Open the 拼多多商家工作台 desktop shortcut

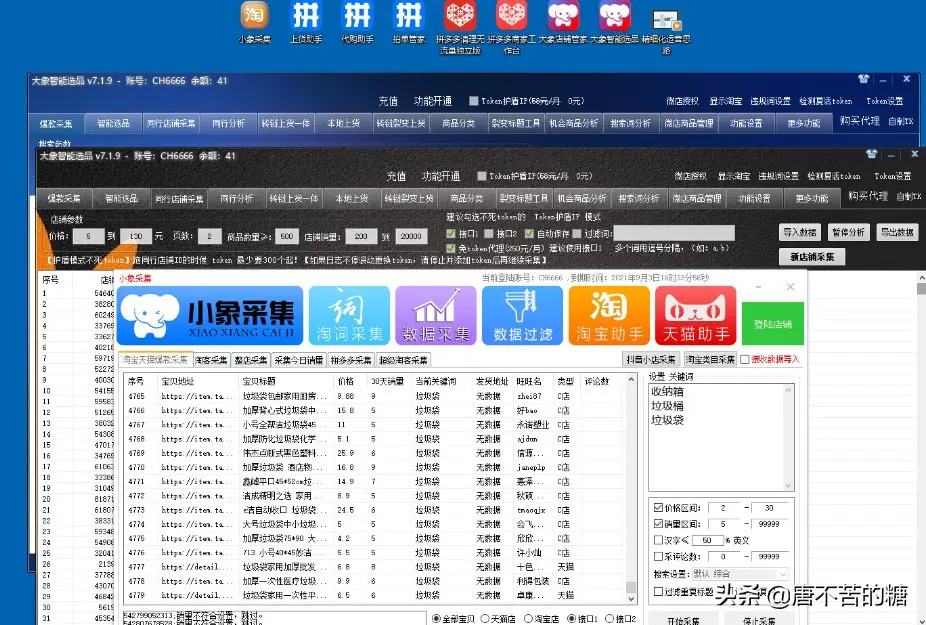[511, 27]
